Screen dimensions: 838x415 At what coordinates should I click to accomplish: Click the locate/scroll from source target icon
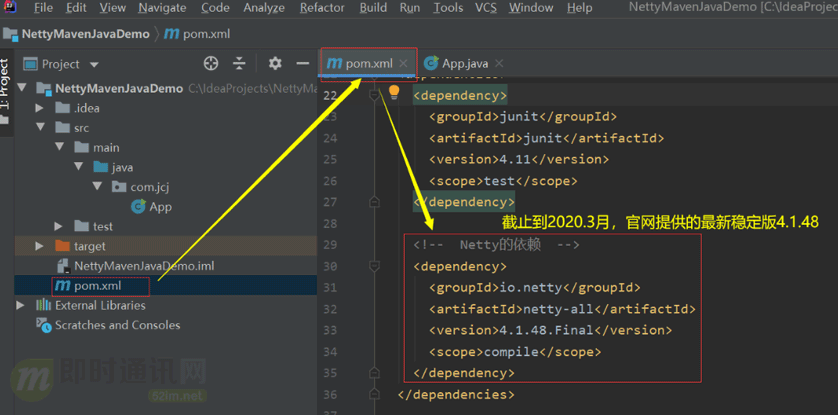(x=211, y=64)
